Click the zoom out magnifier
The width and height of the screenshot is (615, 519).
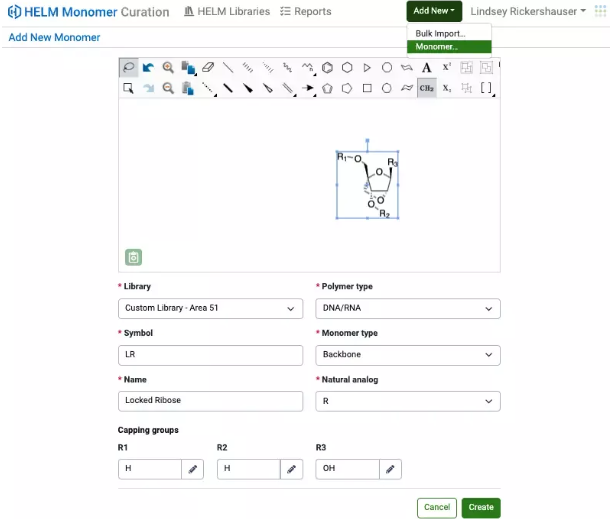[168, 88]
